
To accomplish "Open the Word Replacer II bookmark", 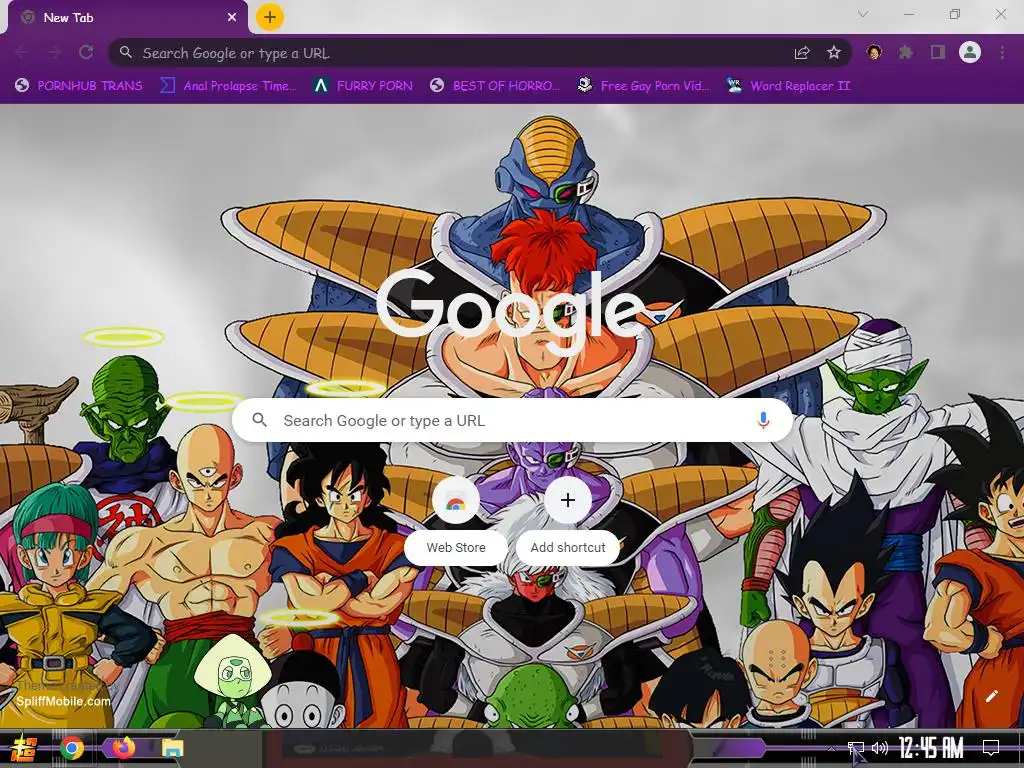I will click(x=788, y=86).
